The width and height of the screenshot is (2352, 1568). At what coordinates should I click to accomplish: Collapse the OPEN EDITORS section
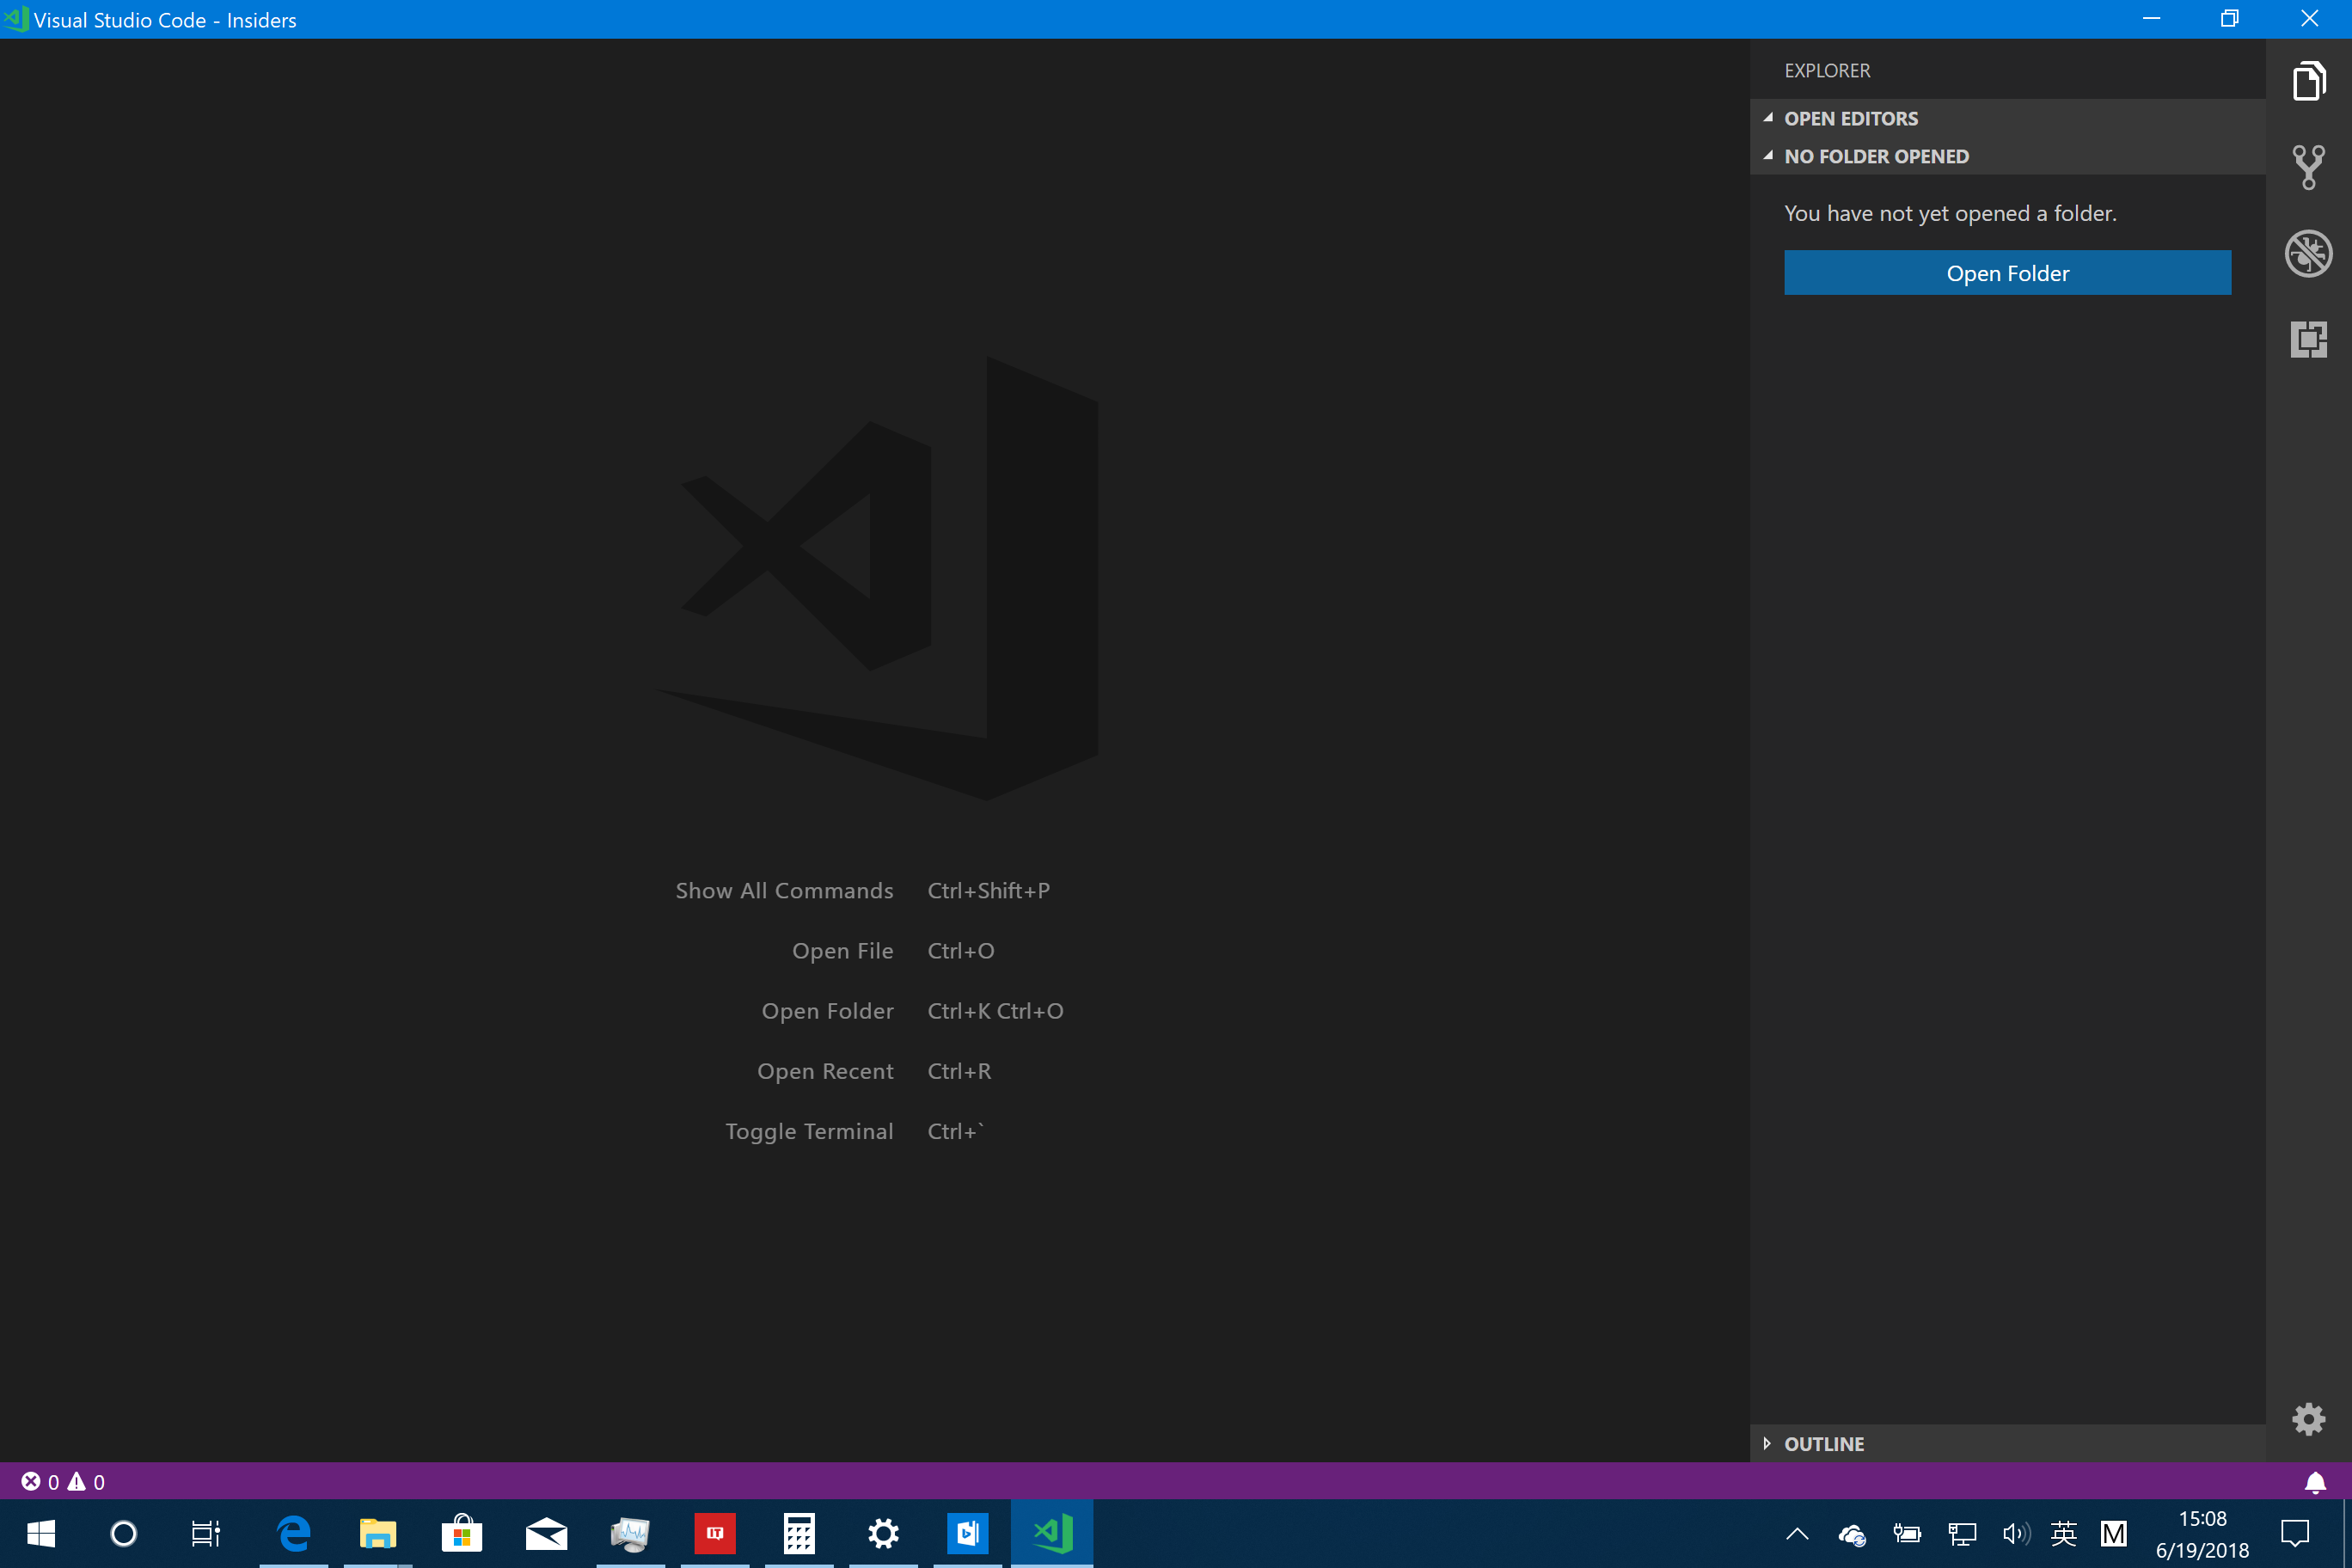[x=1850, y=118]
